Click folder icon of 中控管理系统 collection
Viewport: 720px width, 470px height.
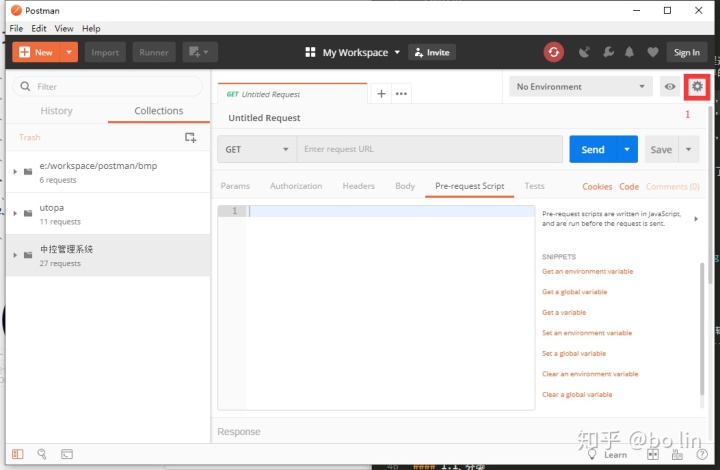click(x=28, y=255)
